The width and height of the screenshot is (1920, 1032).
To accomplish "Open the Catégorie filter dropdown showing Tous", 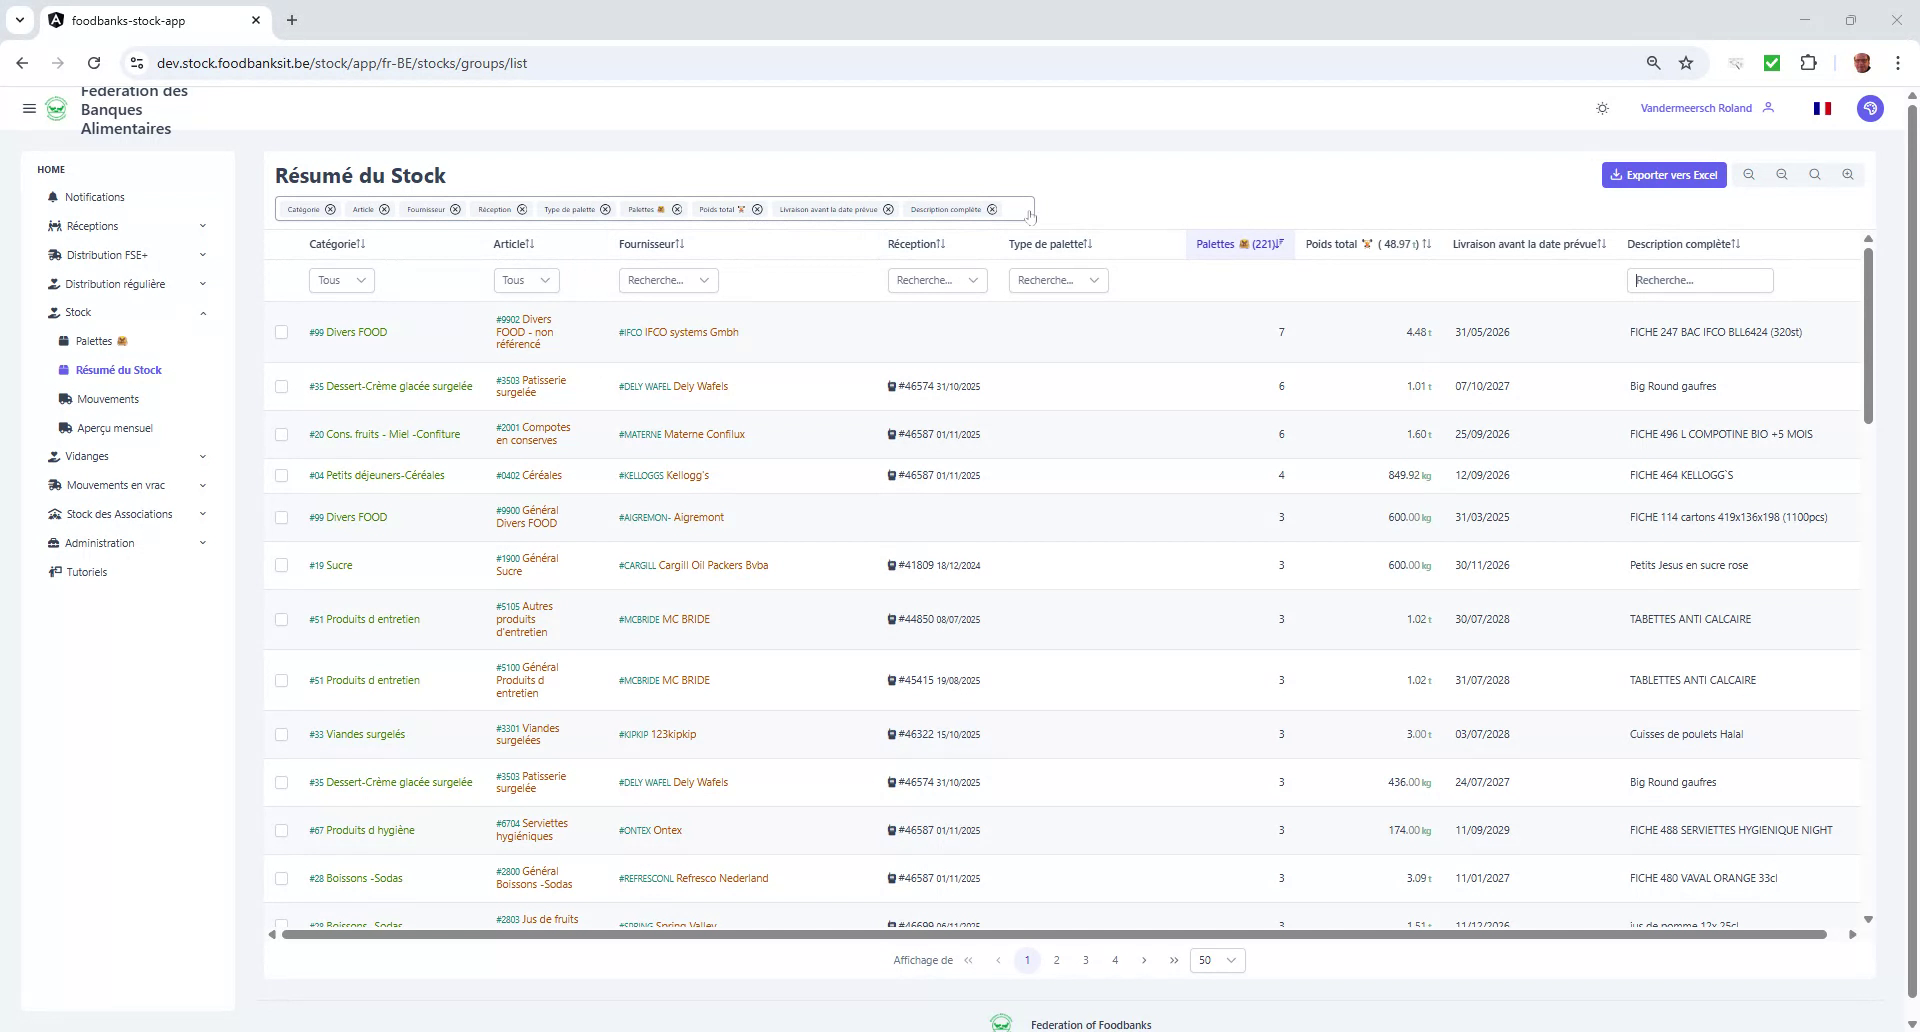I will click(341, 280).
